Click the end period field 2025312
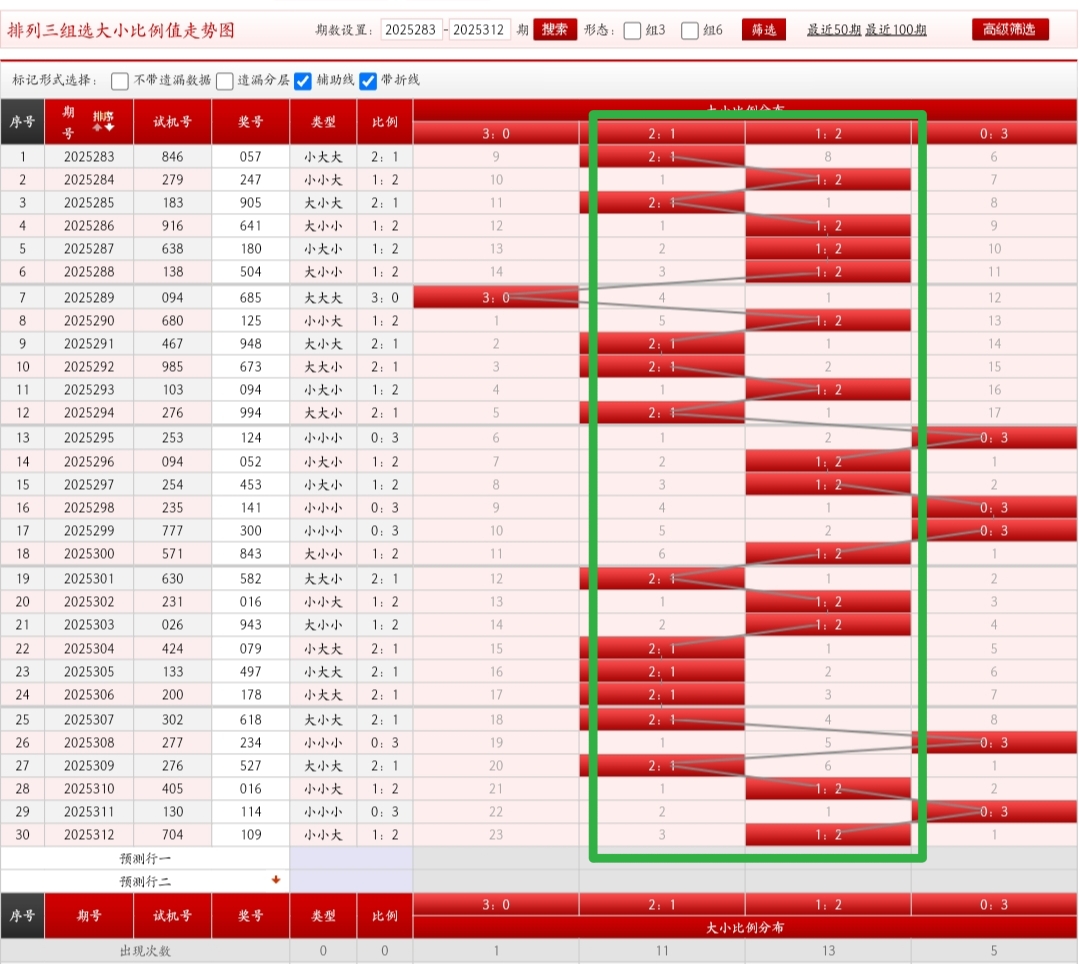The height and width of the screenshot is (964, 1080). pyautogui.click(x=479, y=30)
